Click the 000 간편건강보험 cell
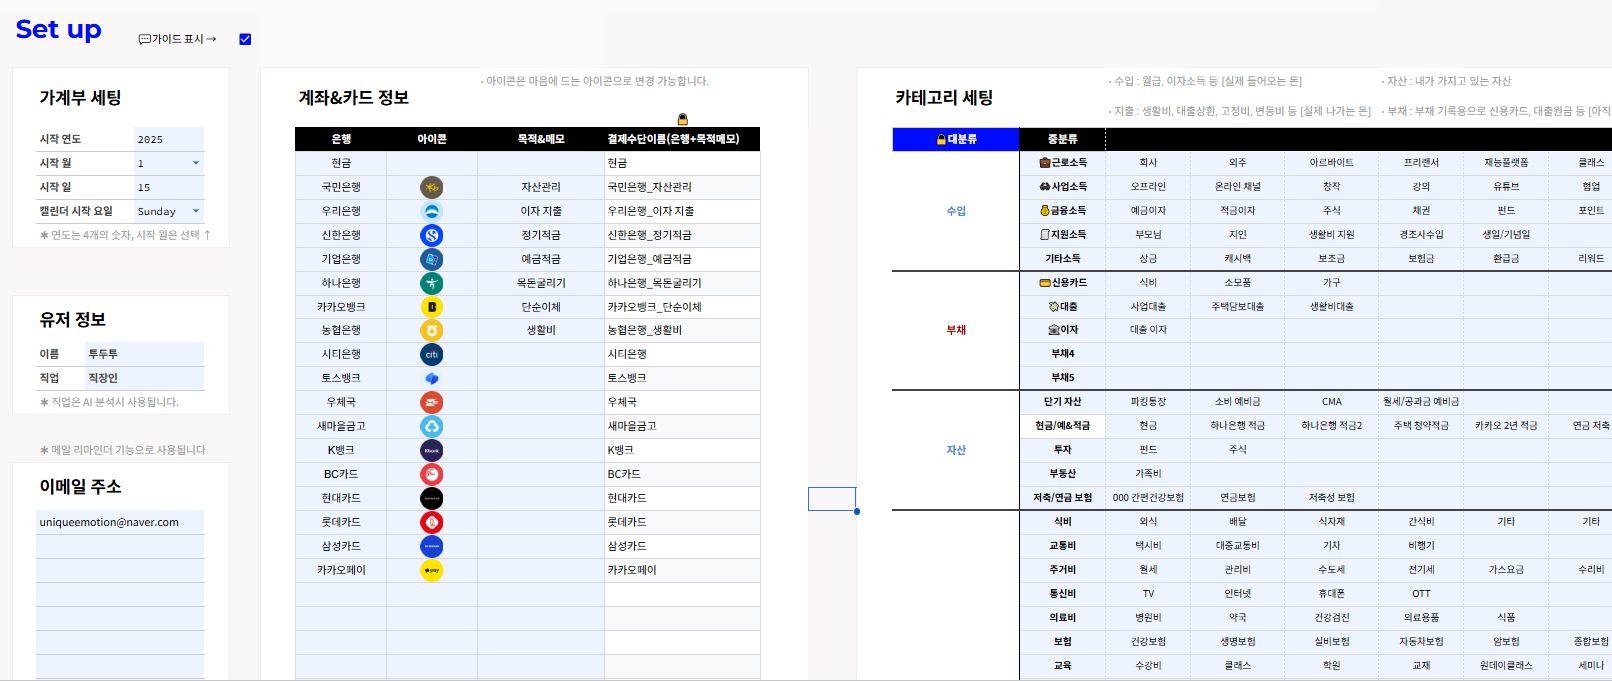Screen dimensions: 1612x681 (1148, 498)
